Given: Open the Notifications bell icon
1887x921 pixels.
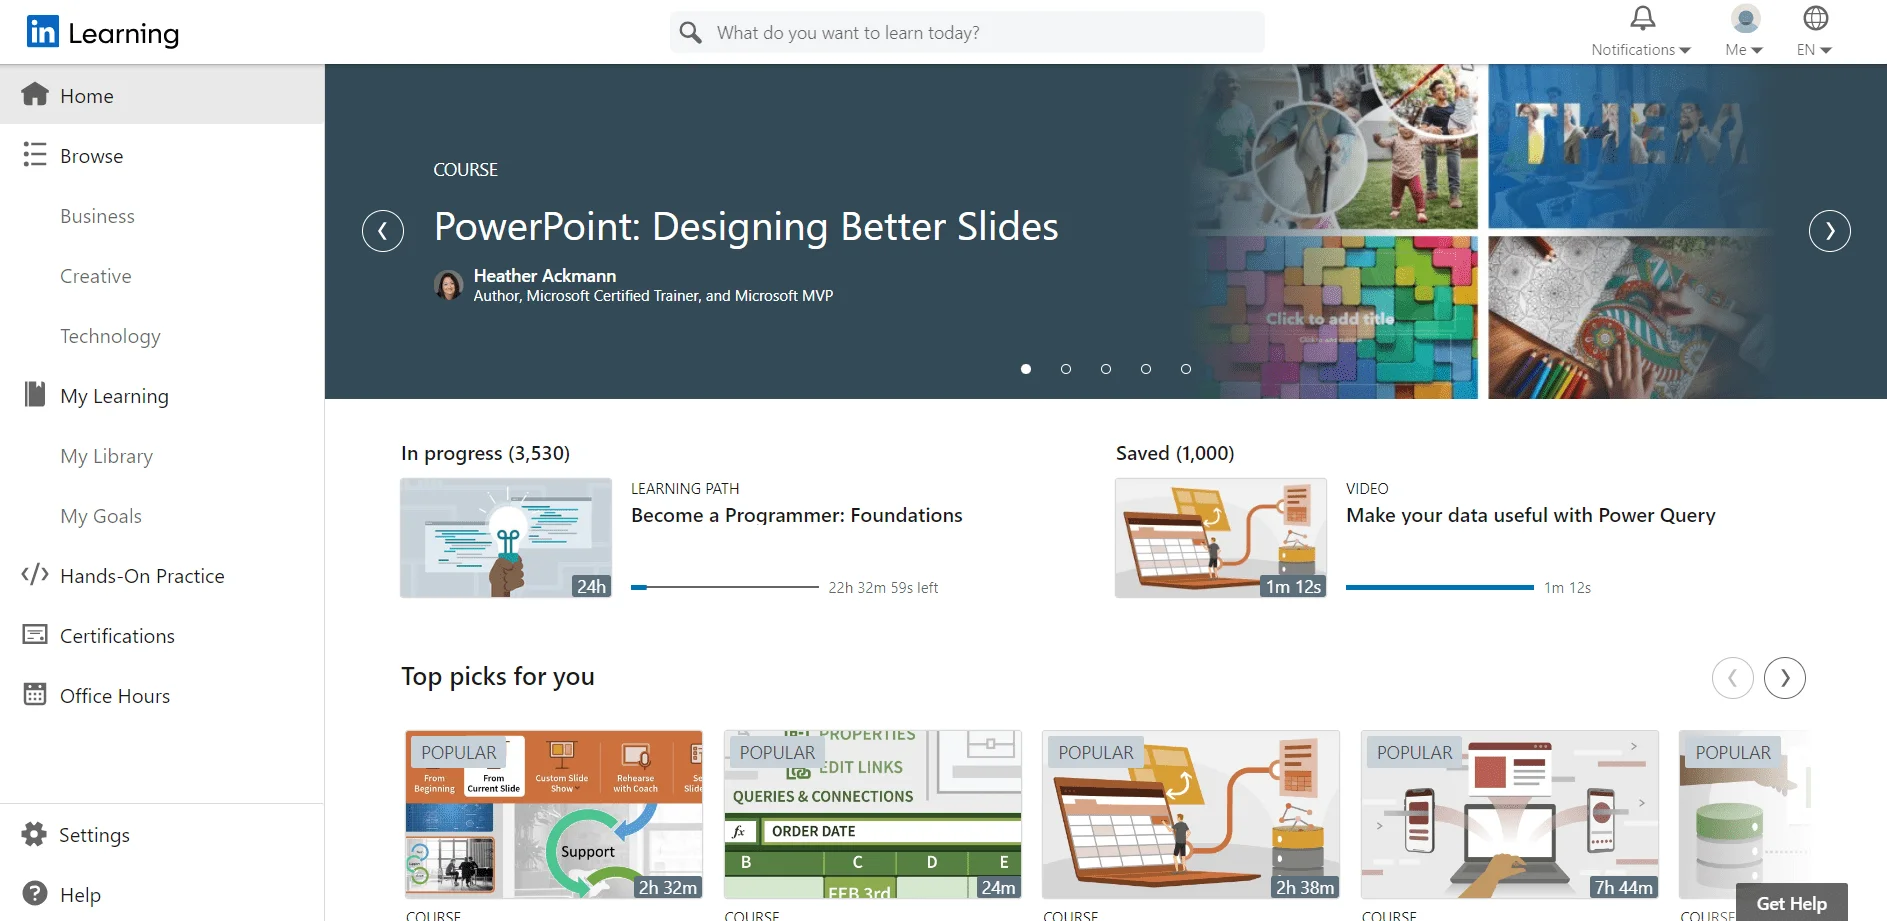Looking at the screenshot, I should pyautogui.click(x=1643, y=18).
